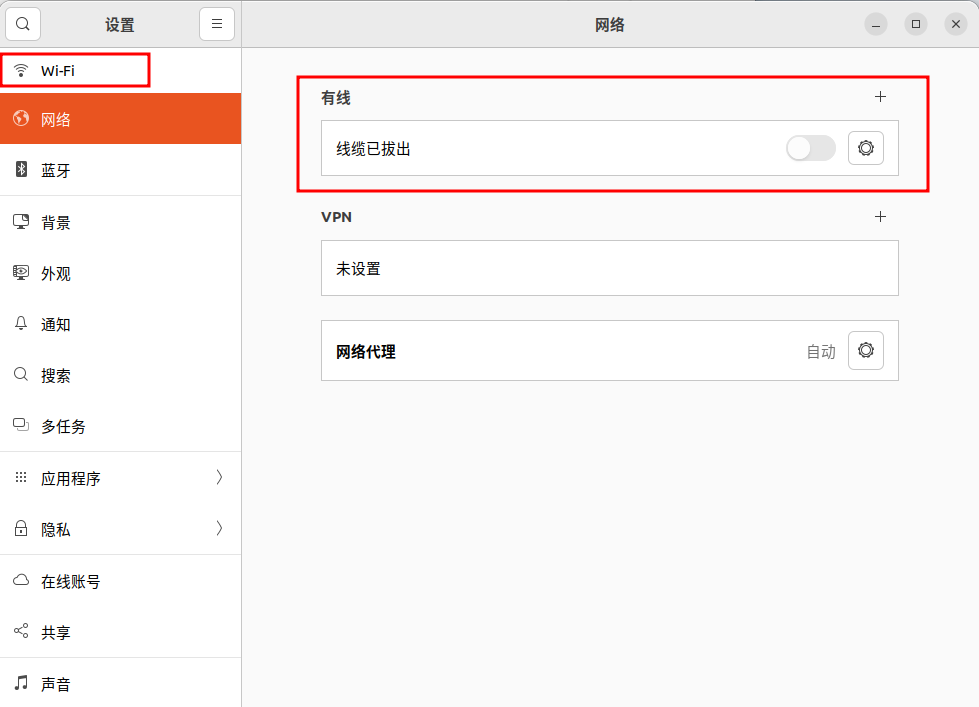Click the bell icon beside 通知
979x707 pixels.
21,324
